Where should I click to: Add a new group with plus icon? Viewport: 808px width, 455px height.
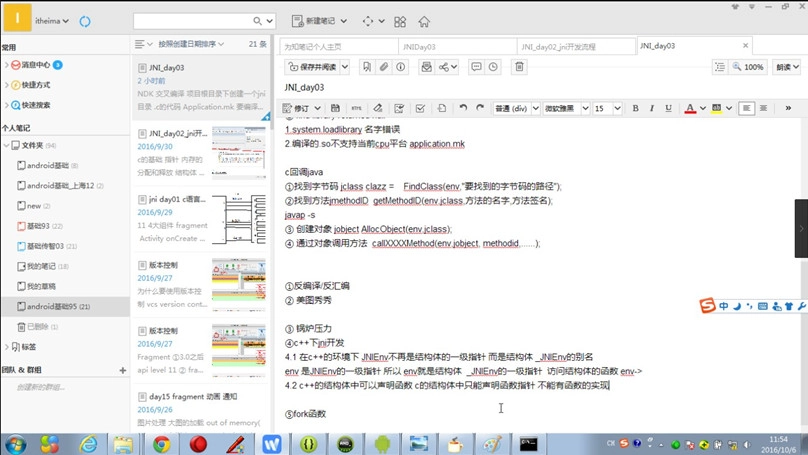point(123,370)
